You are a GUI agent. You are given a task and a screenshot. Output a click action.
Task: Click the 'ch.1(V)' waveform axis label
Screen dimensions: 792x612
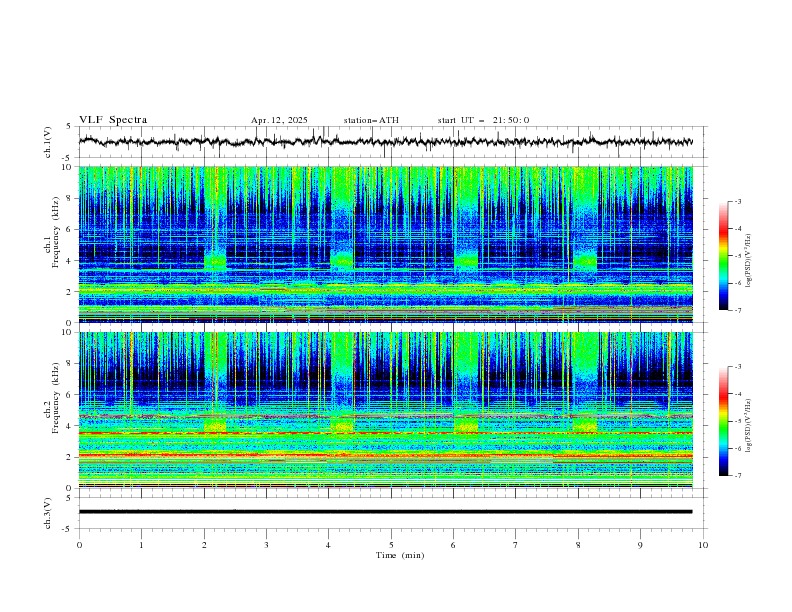[x=48, y=142]
